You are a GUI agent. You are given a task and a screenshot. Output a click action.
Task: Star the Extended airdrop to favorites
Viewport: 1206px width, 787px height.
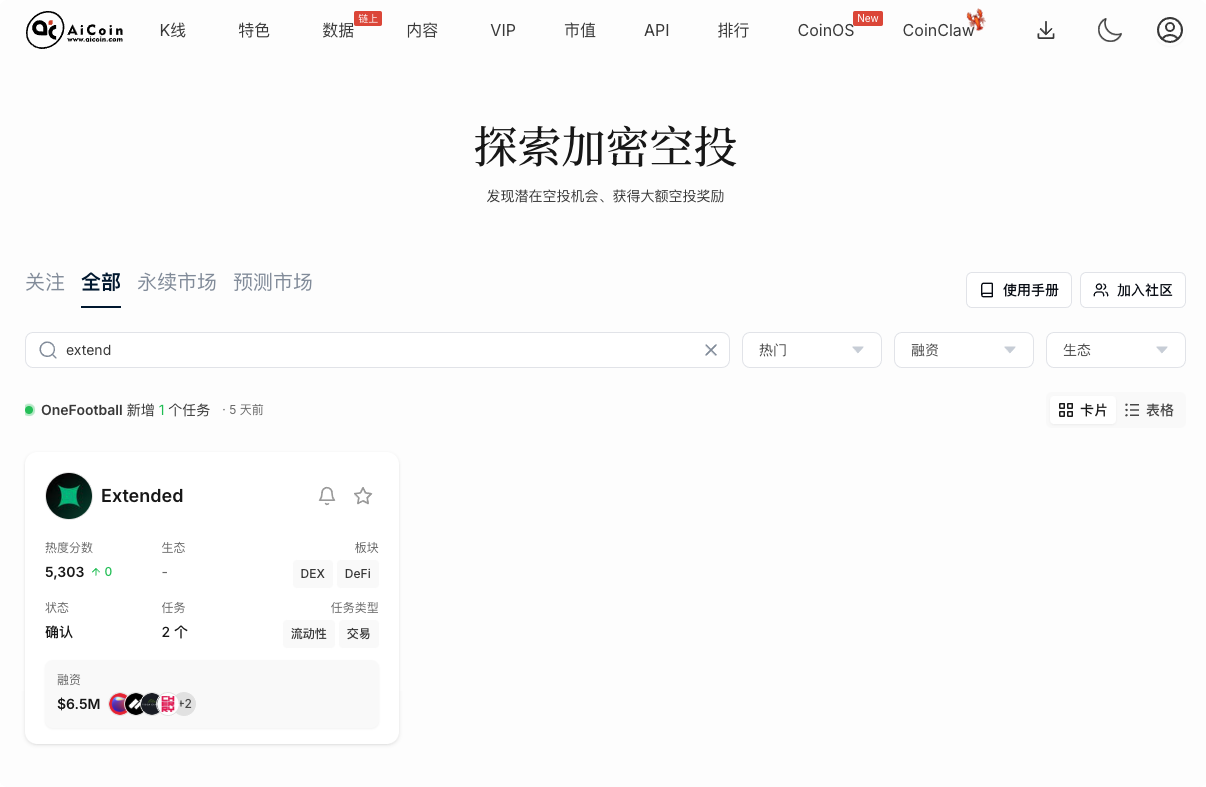pyautogui.click(x=363, y=495)
